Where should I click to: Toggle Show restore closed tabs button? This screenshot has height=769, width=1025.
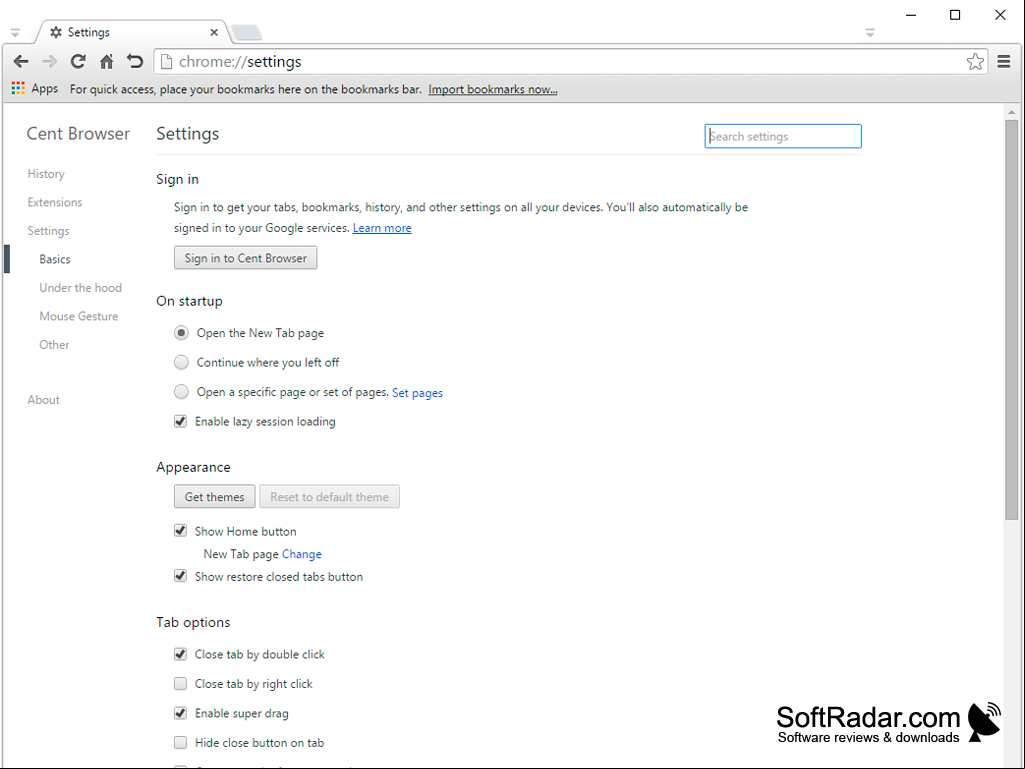(180, 576)
